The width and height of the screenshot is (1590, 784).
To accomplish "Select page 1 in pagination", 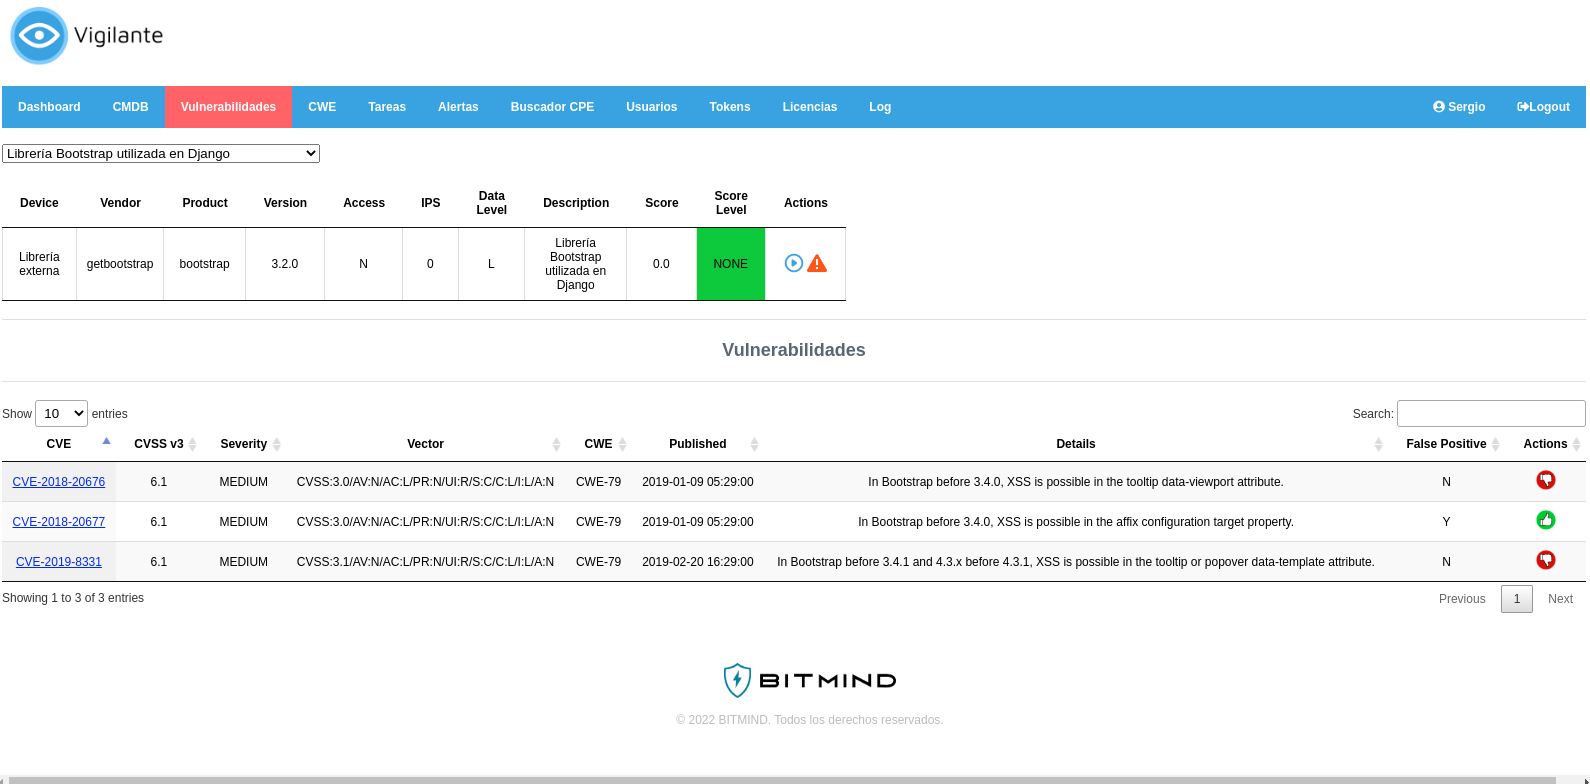I will [1517, 599].
